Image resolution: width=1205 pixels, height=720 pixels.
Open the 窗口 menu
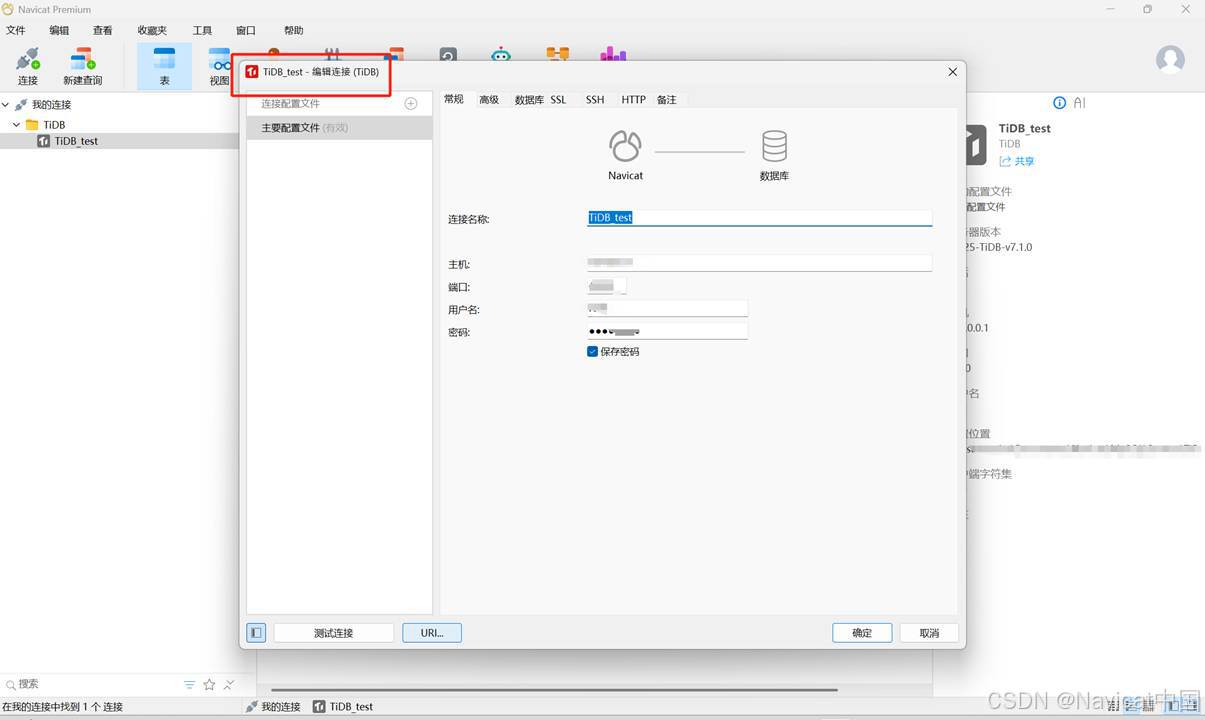pos(246,31)
